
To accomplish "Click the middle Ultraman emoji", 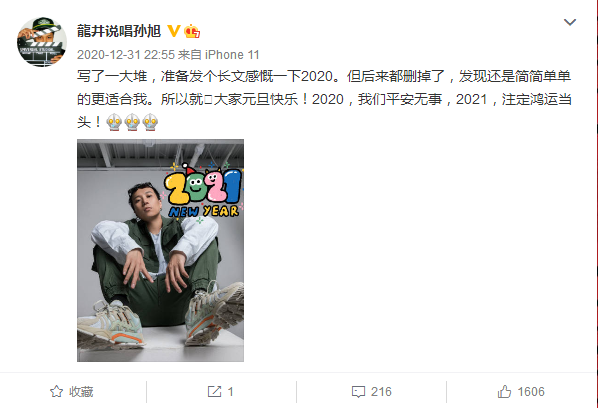I will click(x=132, y=122).
